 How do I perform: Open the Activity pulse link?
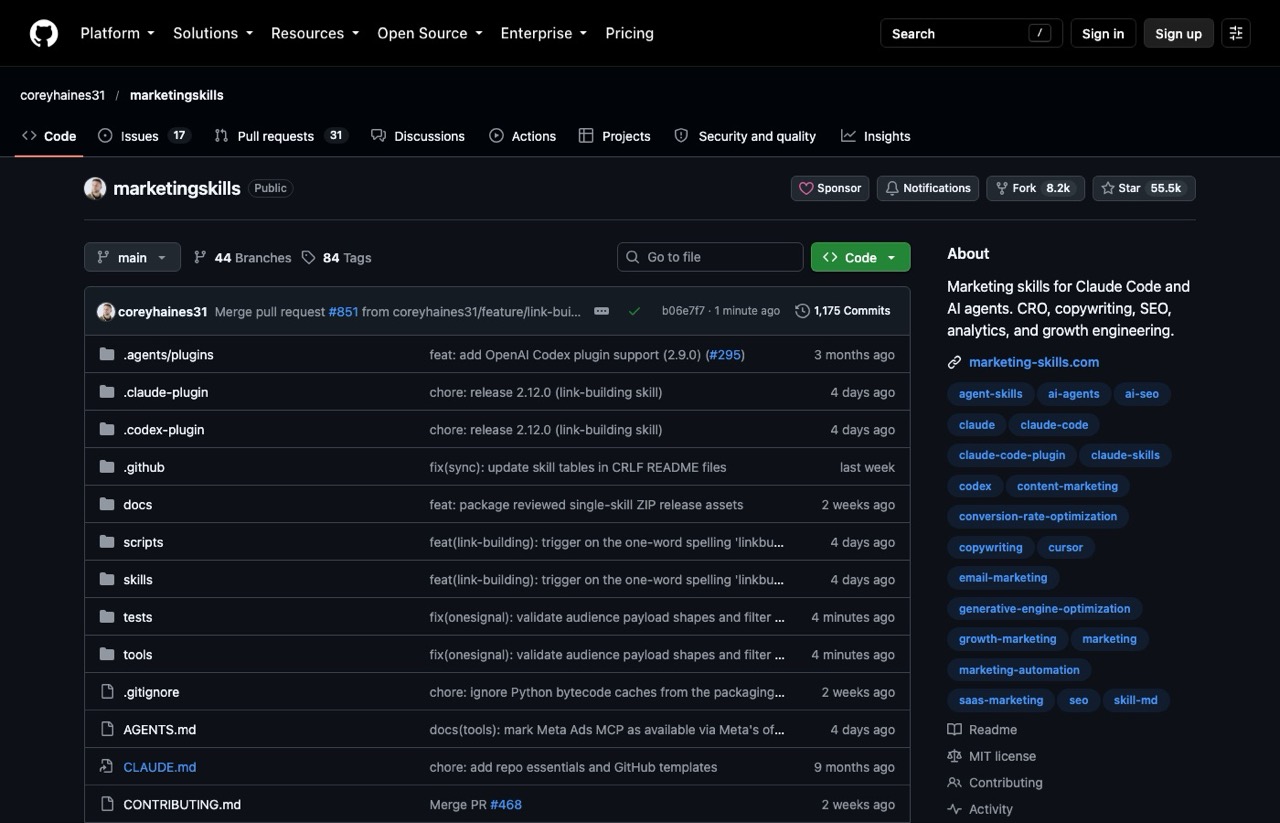[x=980, y=809]
